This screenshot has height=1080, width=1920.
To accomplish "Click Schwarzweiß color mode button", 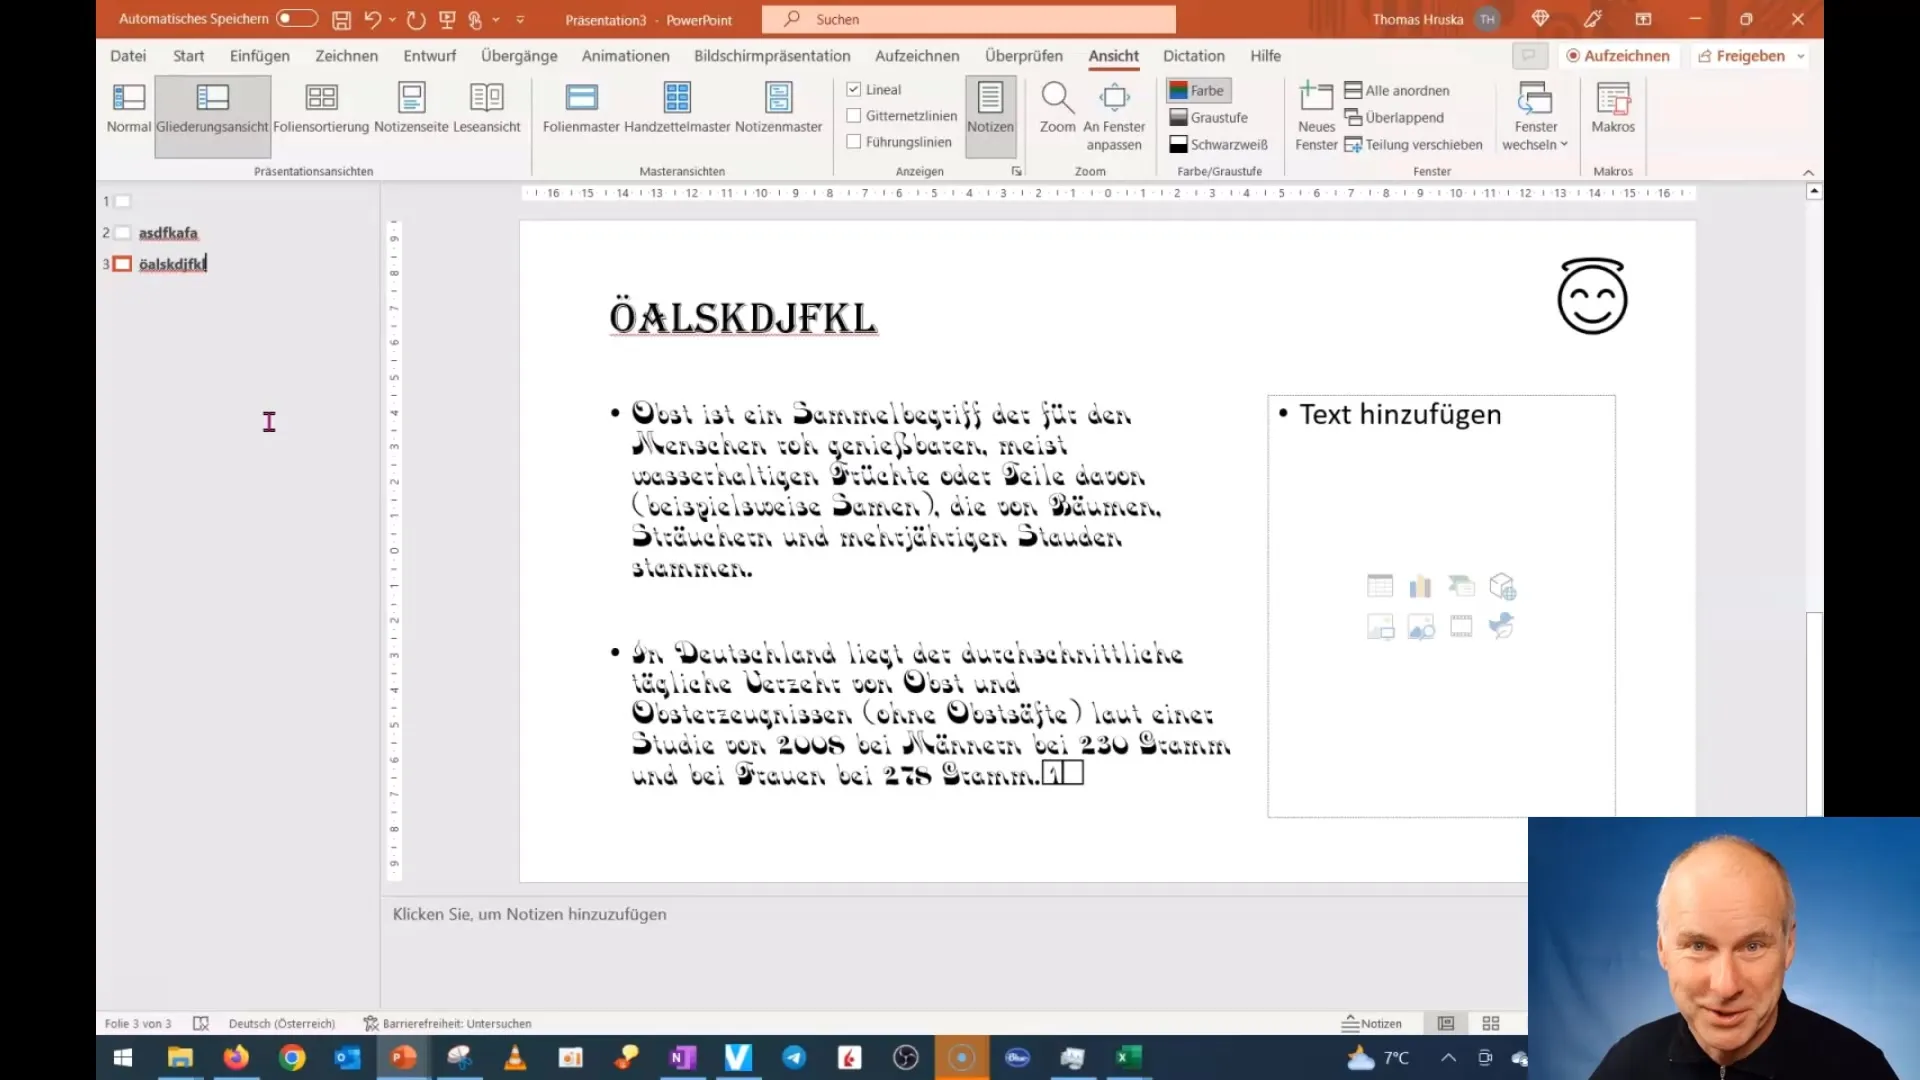I will tap(1215, 144).
